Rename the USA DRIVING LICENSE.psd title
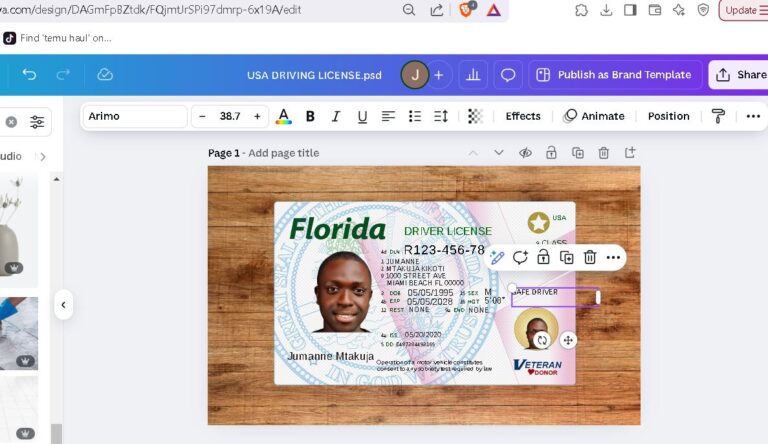Viewport: 768px width, 444px height. pyautogui.click(x=314, y=75)
